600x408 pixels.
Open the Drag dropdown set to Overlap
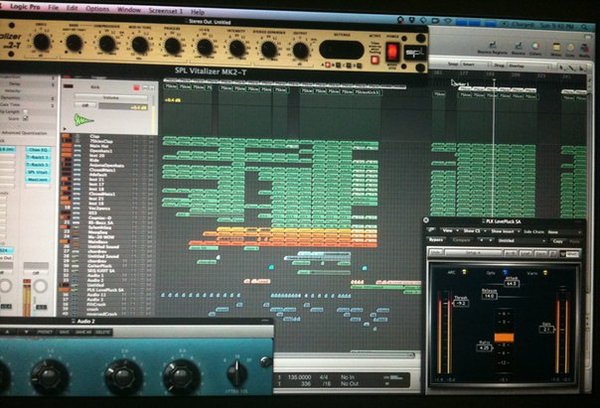tap(528, 66)
